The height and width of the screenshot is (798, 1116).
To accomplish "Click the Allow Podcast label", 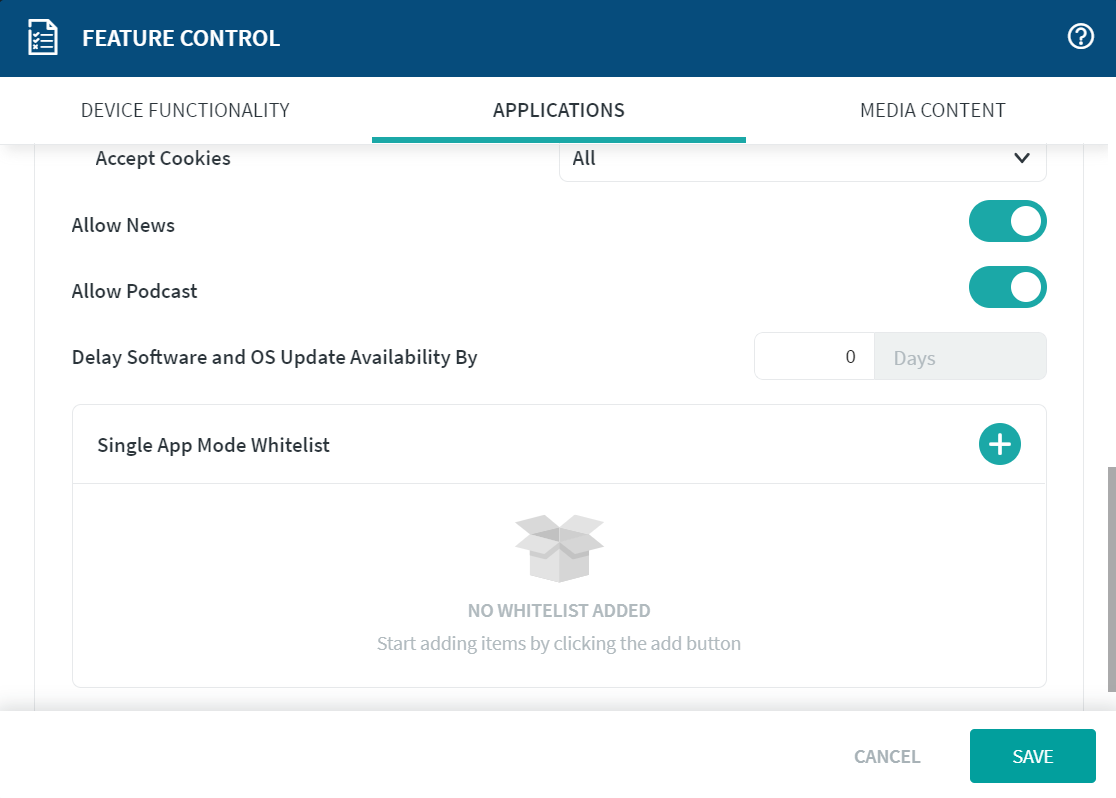I will tap(134, 291).
